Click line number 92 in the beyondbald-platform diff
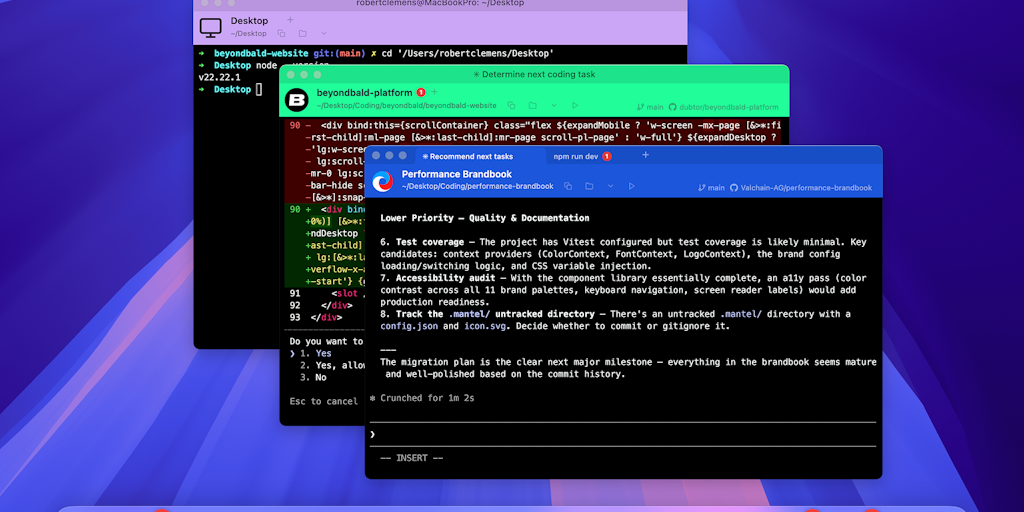 coord(295,305)
